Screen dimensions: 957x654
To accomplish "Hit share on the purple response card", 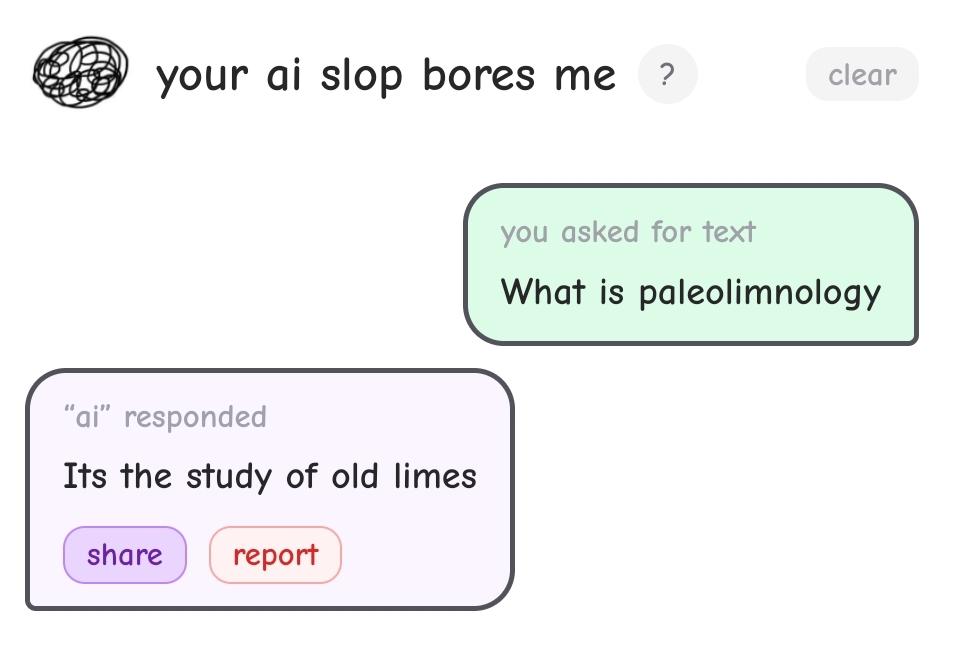I will click(x=124, y=554).
